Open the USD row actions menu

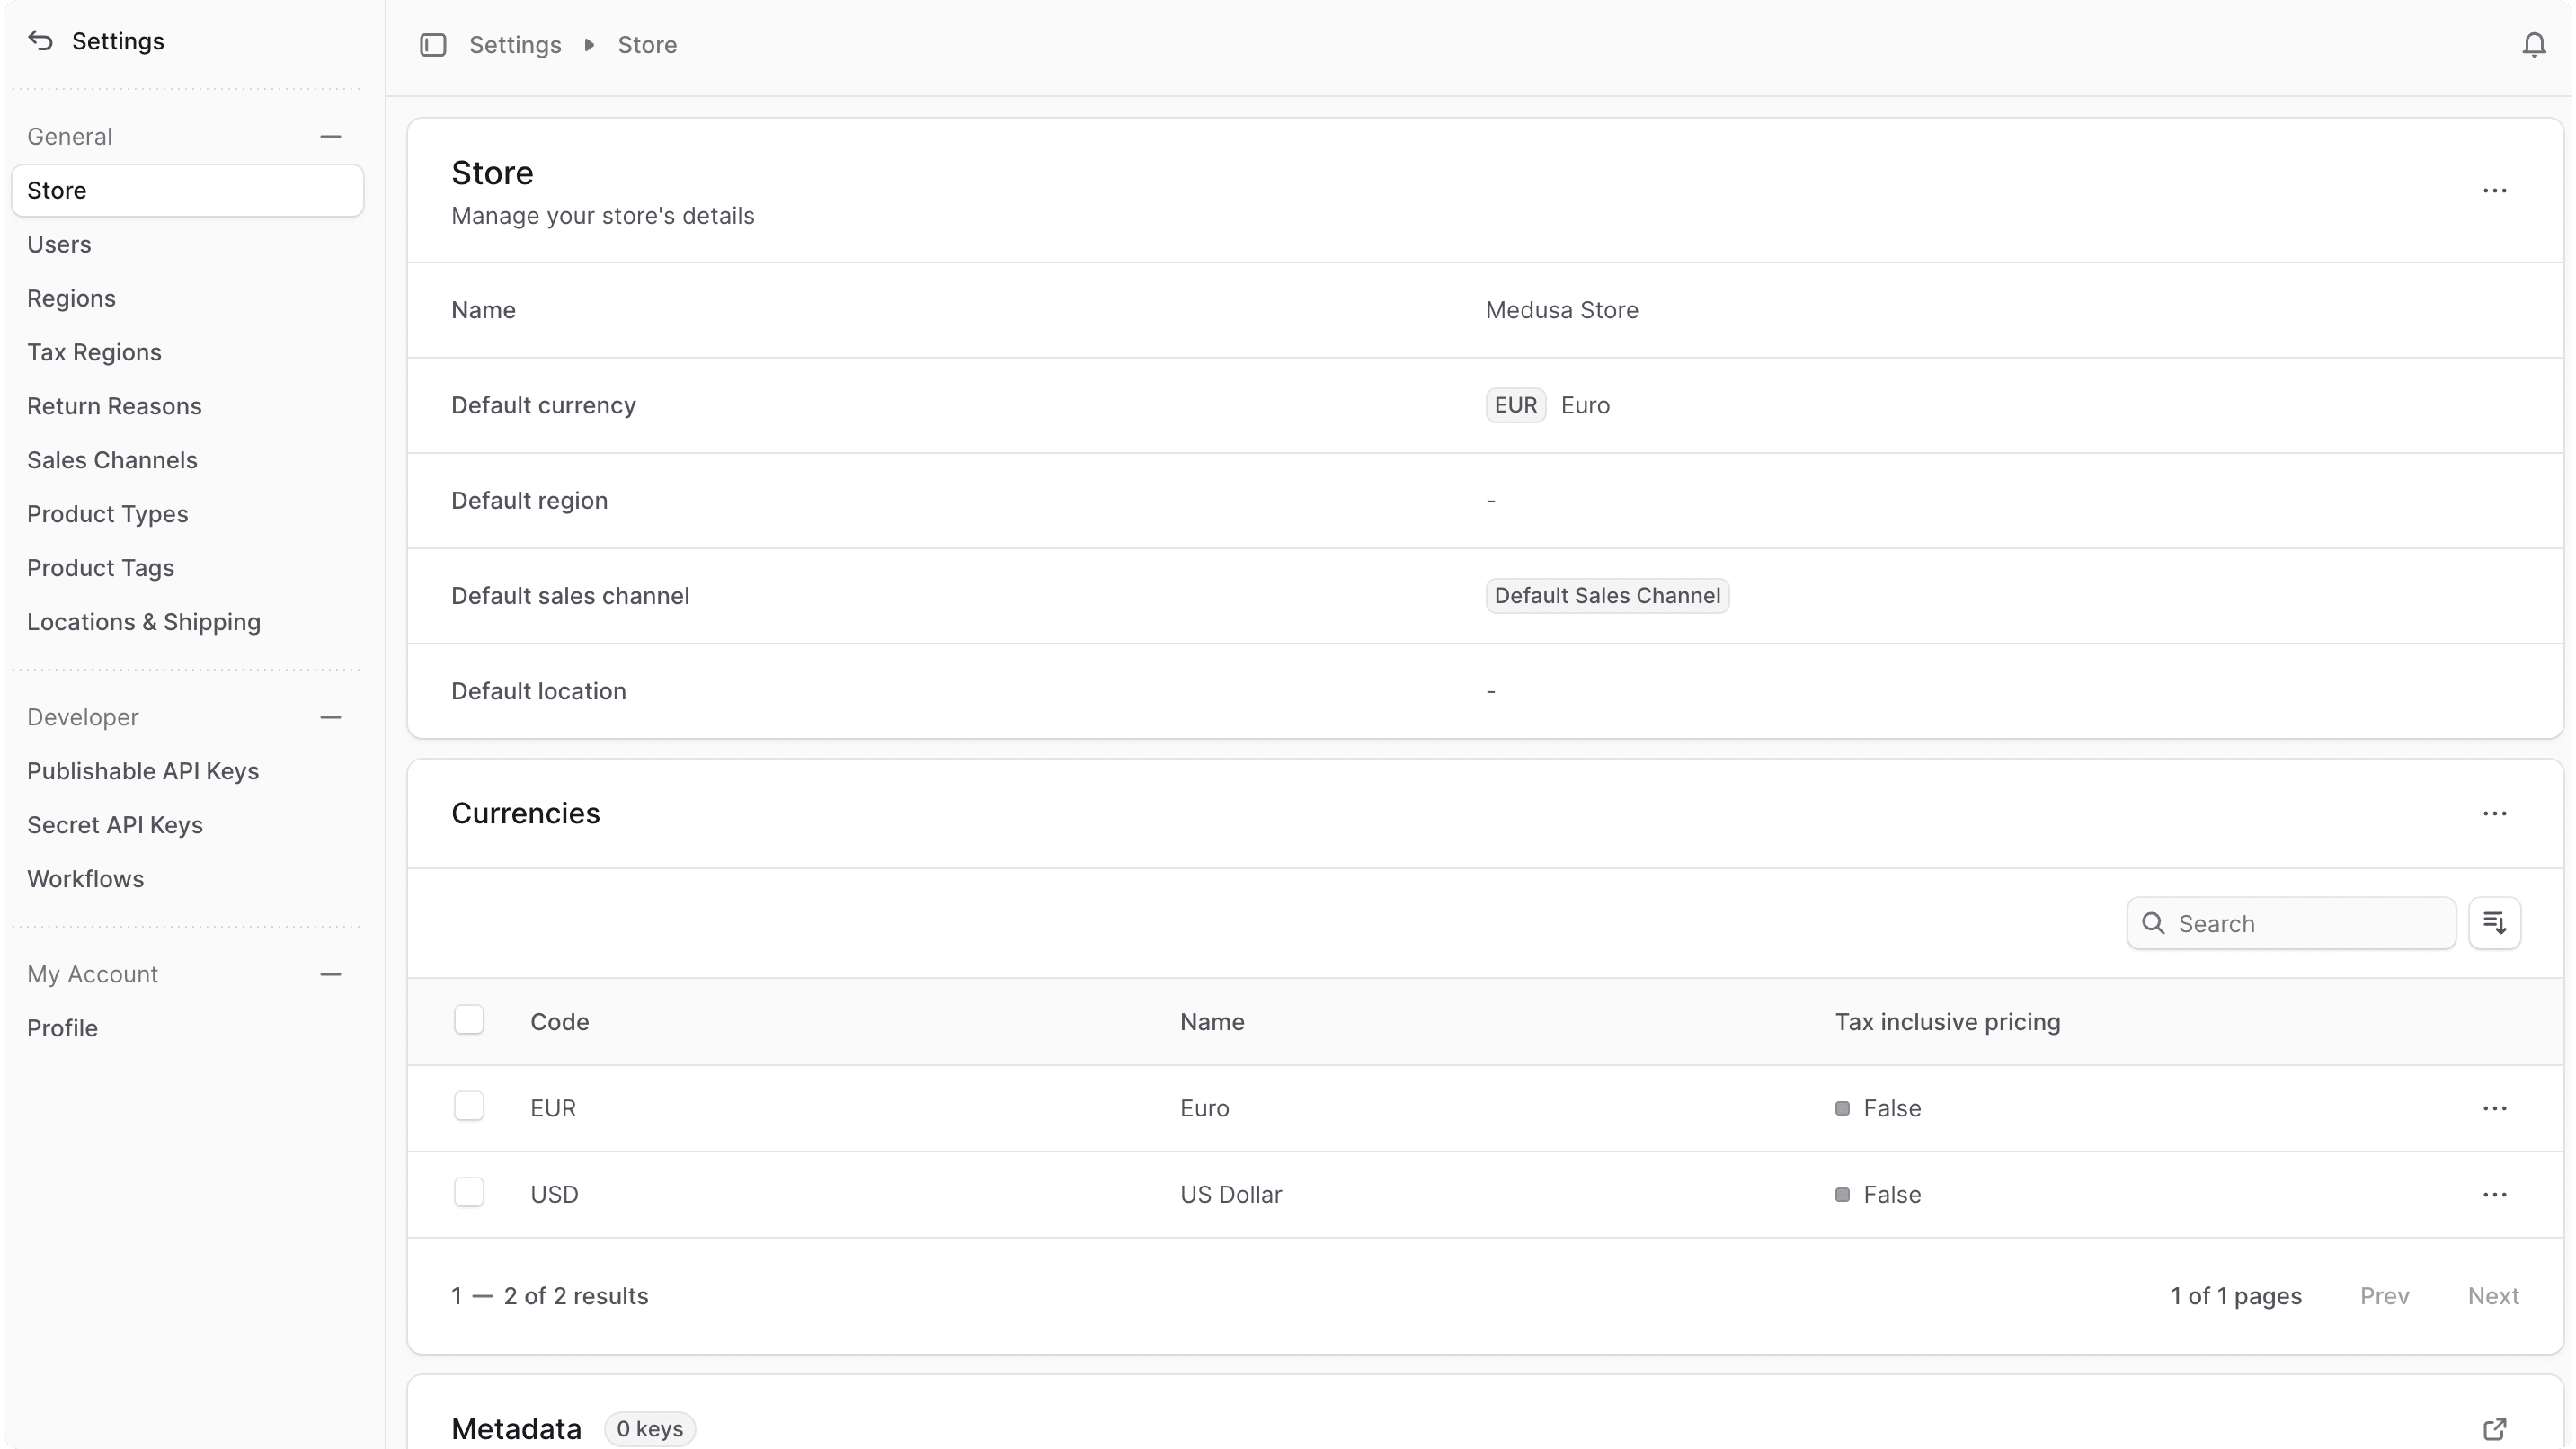click(2495, 1194)
